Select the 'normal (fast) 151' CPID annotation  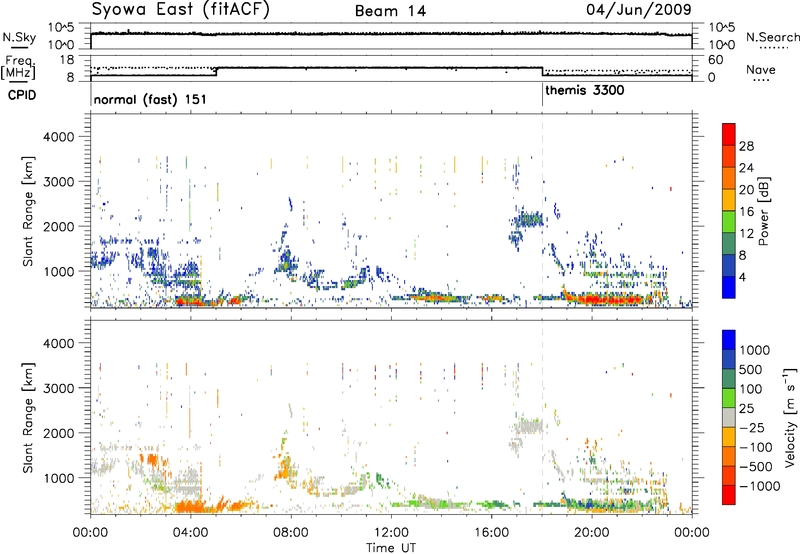tap(150, 99)
